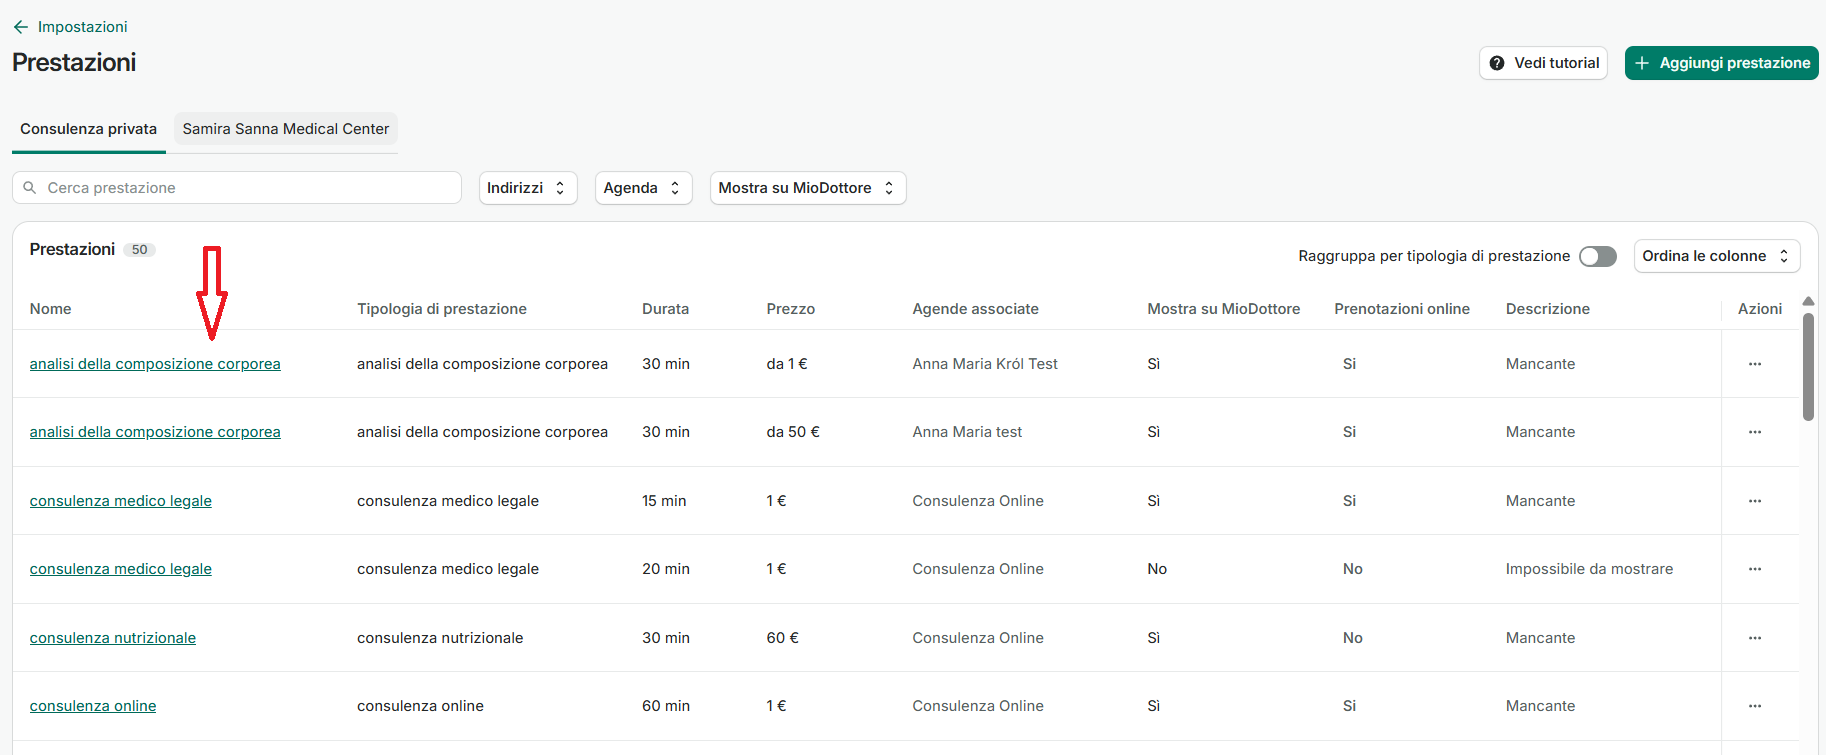This screenshot has height=755, width=1826.
Task: Click the Prenotazioni online column header
Action: pyautogui.click(x=1402, y=309)
